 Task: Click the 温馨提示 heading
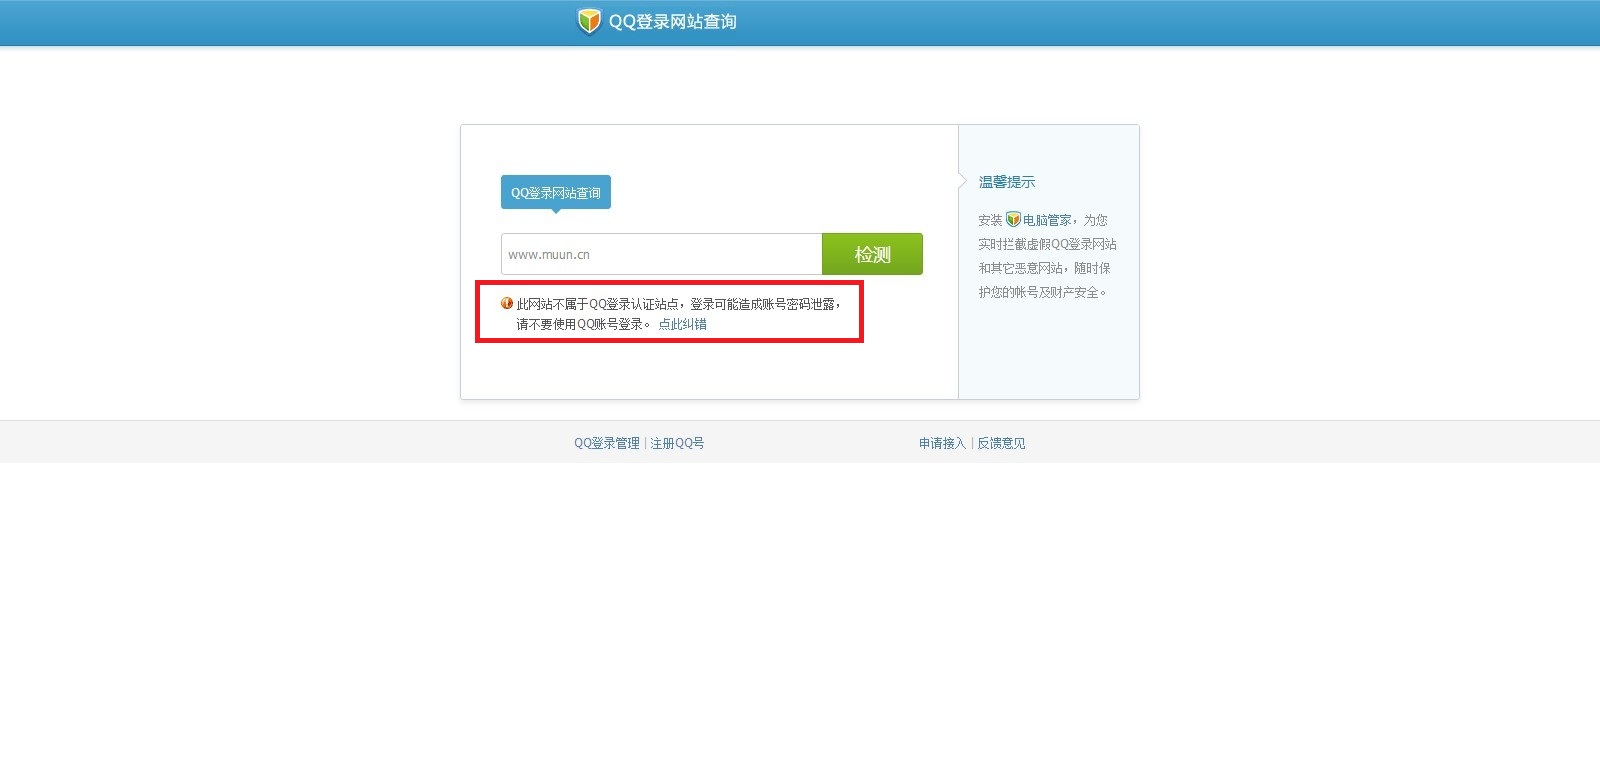1007,182
